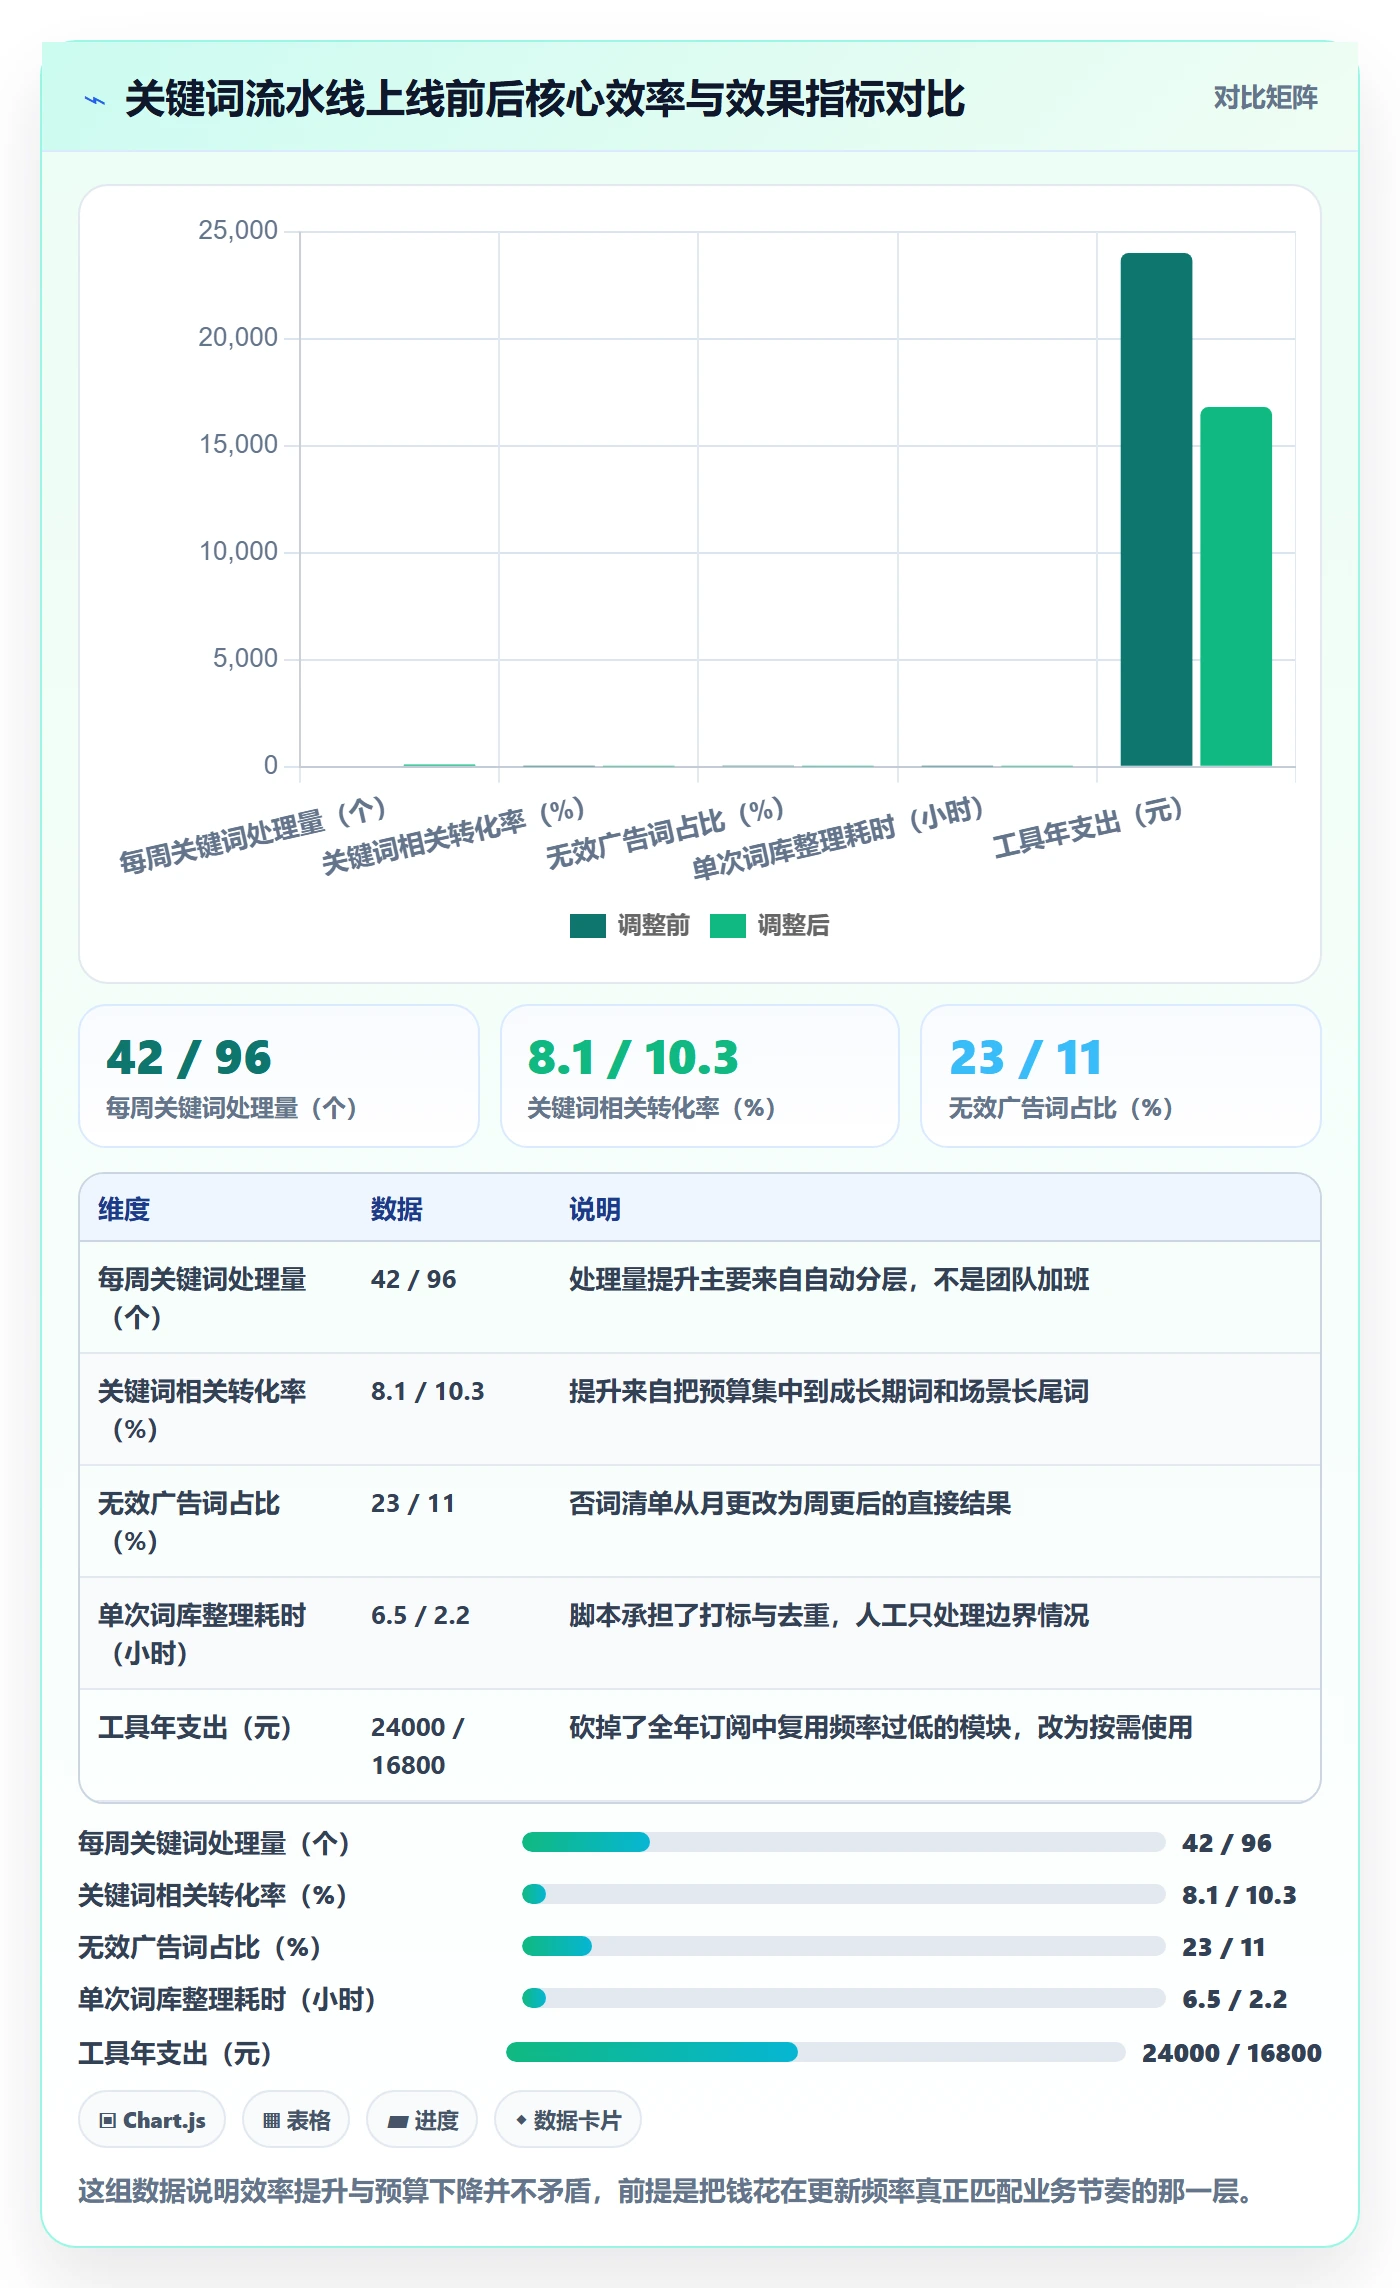This screenshot has height=2288, width=1400.
Task: Toggle the 调整后 legend swatch
Action: [728, 926]
